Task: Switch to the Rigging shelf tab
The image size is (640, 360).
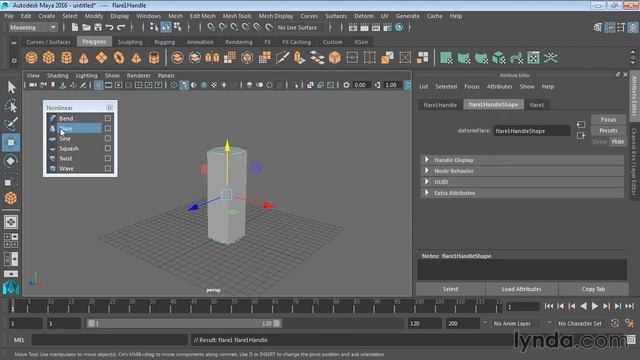Action: pos(164,42)
